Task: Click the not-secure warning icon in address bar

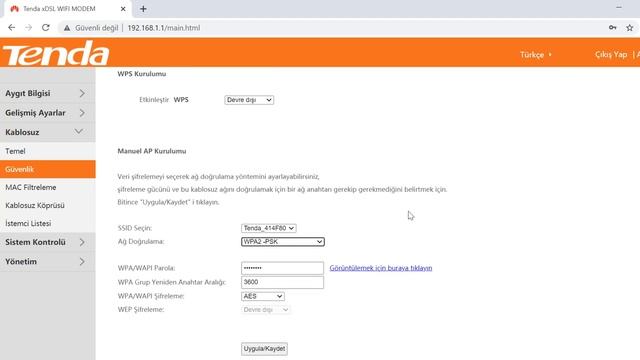Action: point(67,28)
